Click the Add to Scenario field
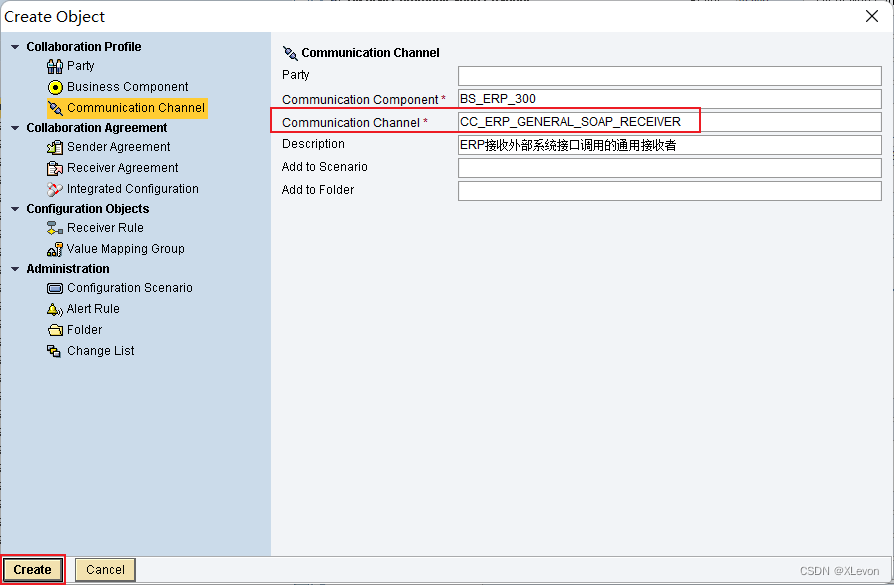Screen dimensions: 894x585 tap(668, 166)
